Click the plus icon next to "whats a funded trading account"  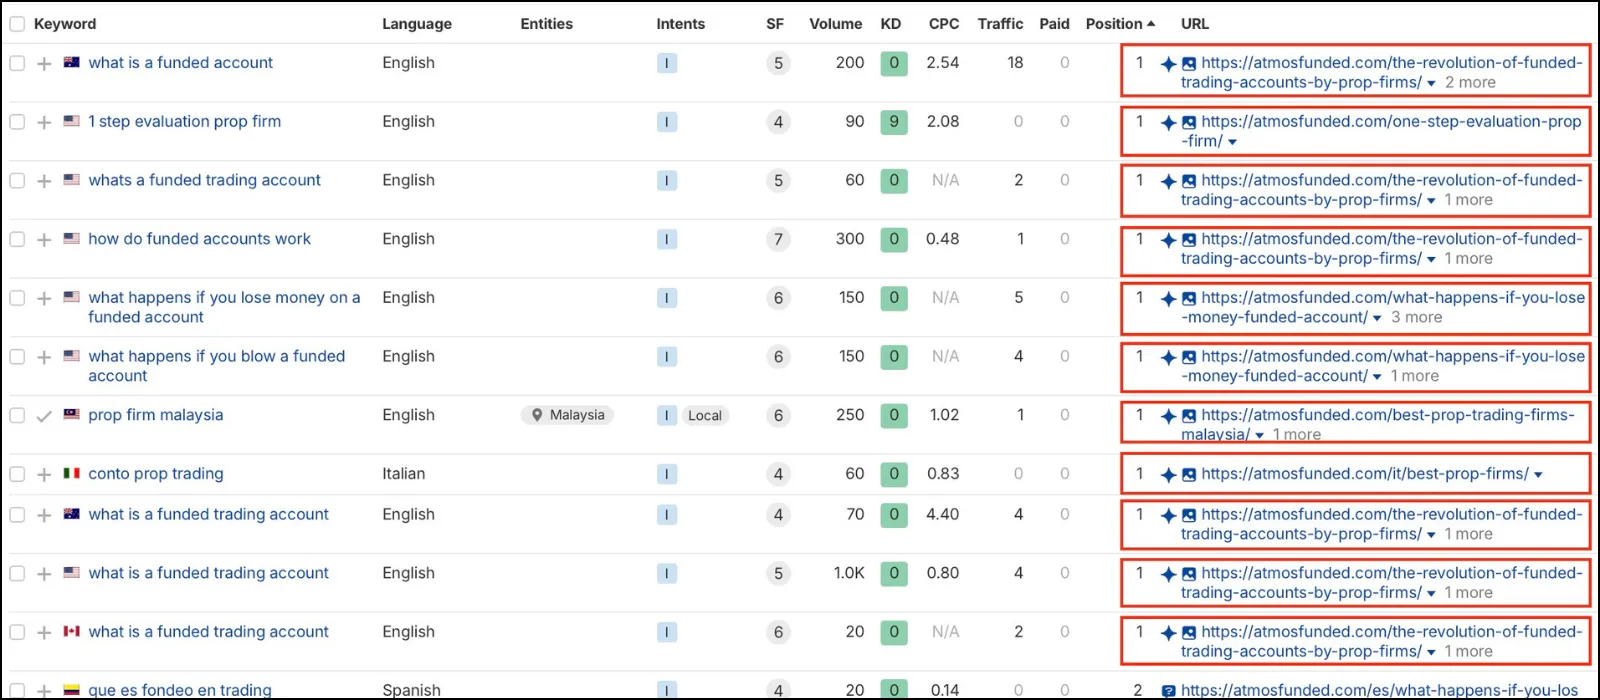pos(44,182)
